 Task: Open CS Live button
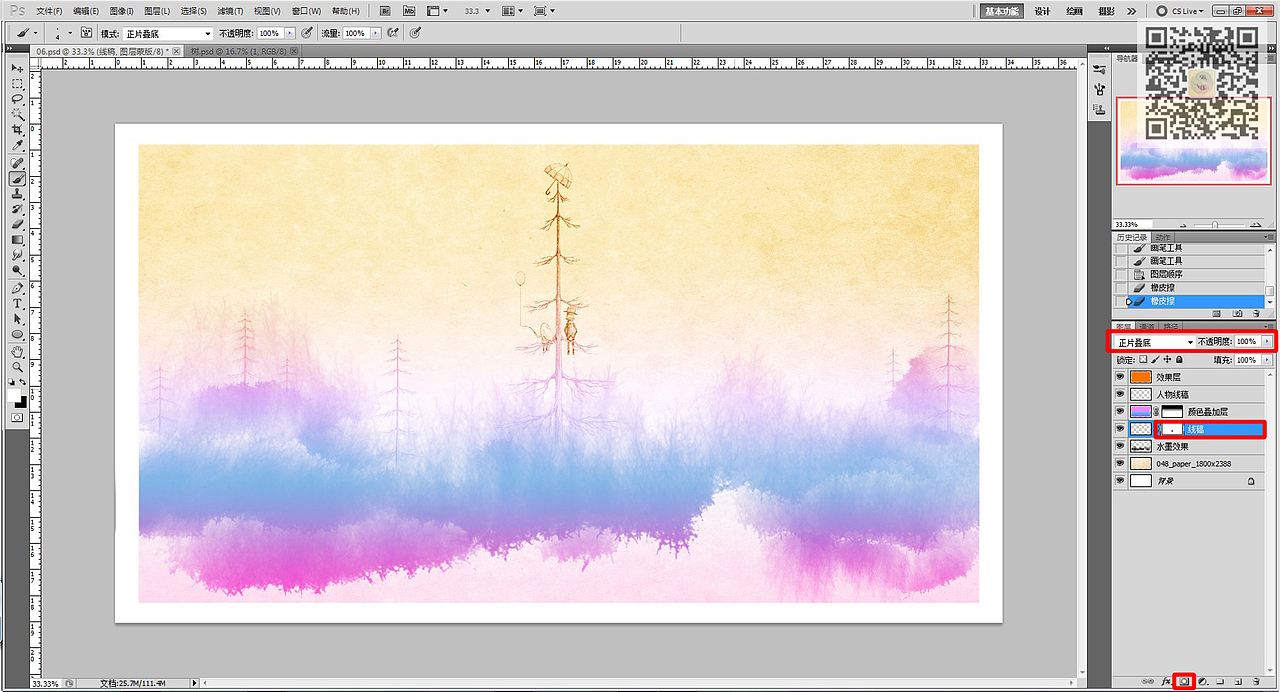(x=1180, y=11)
